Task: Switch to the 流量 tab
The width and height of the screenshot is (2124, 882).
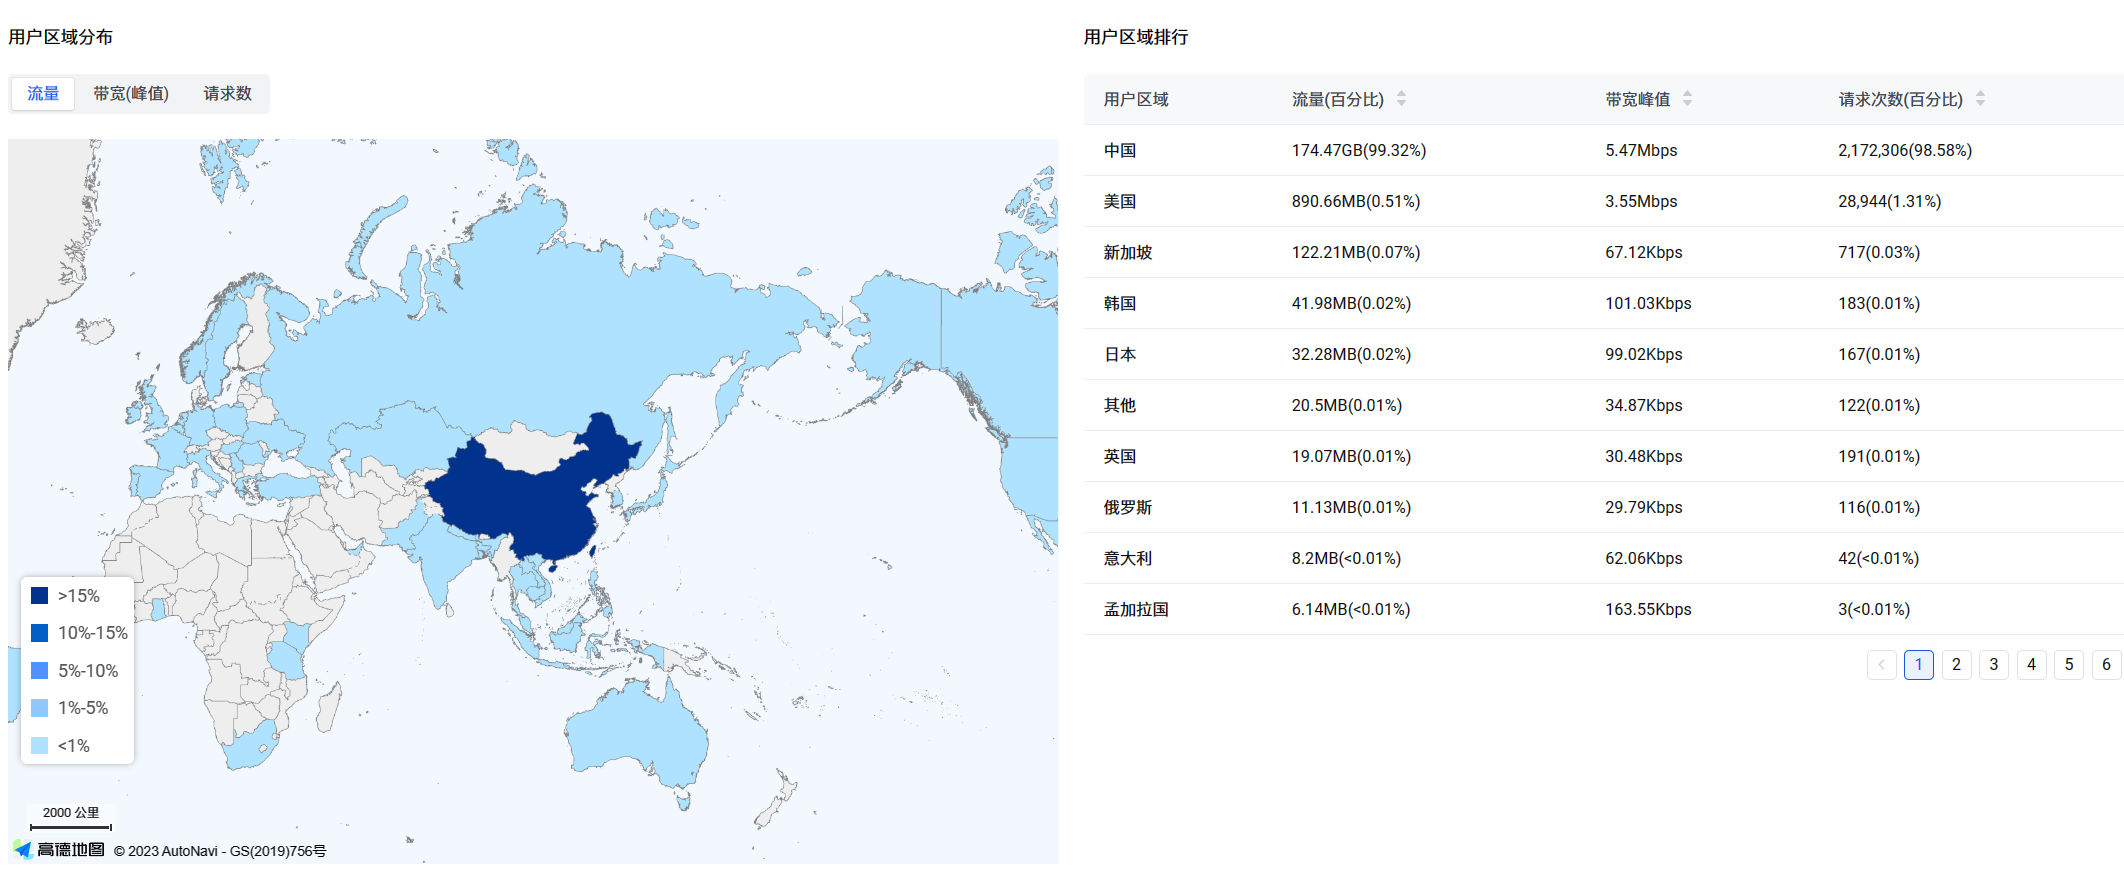Action: [x=43, y=94]
